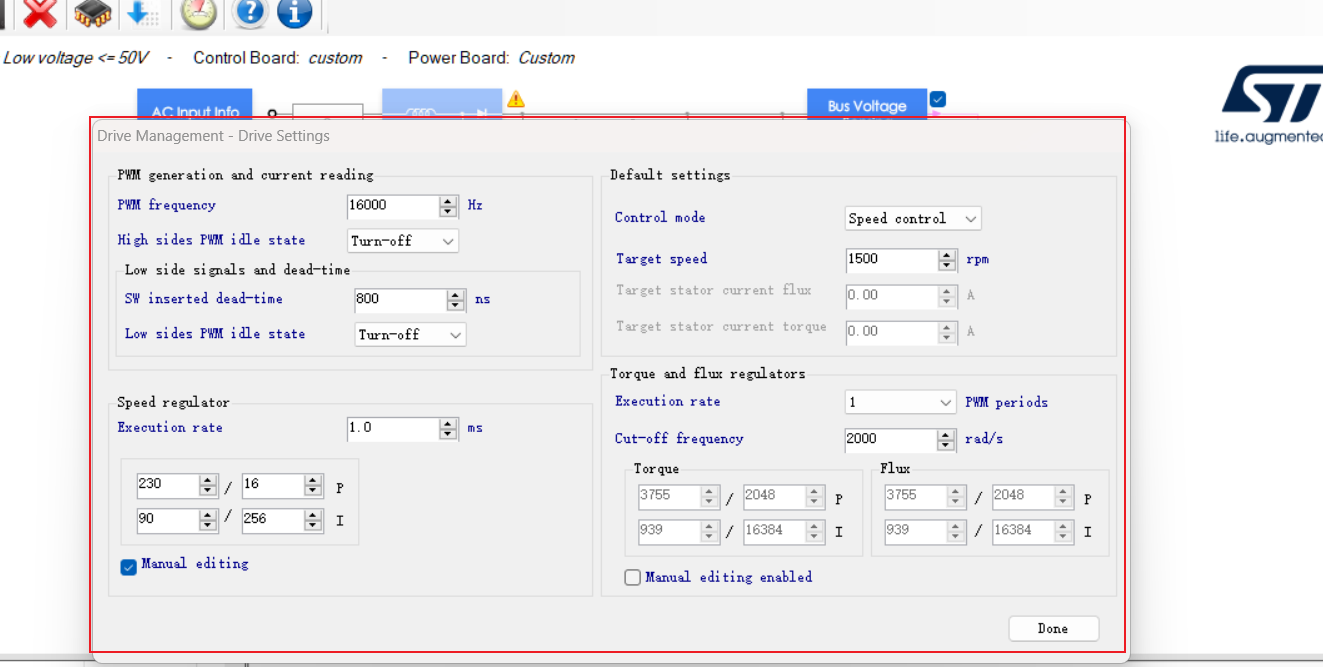Viewport: 1323px width, 667px height.
Task: Click the Target stator current torque field
Action: point(892,331)
